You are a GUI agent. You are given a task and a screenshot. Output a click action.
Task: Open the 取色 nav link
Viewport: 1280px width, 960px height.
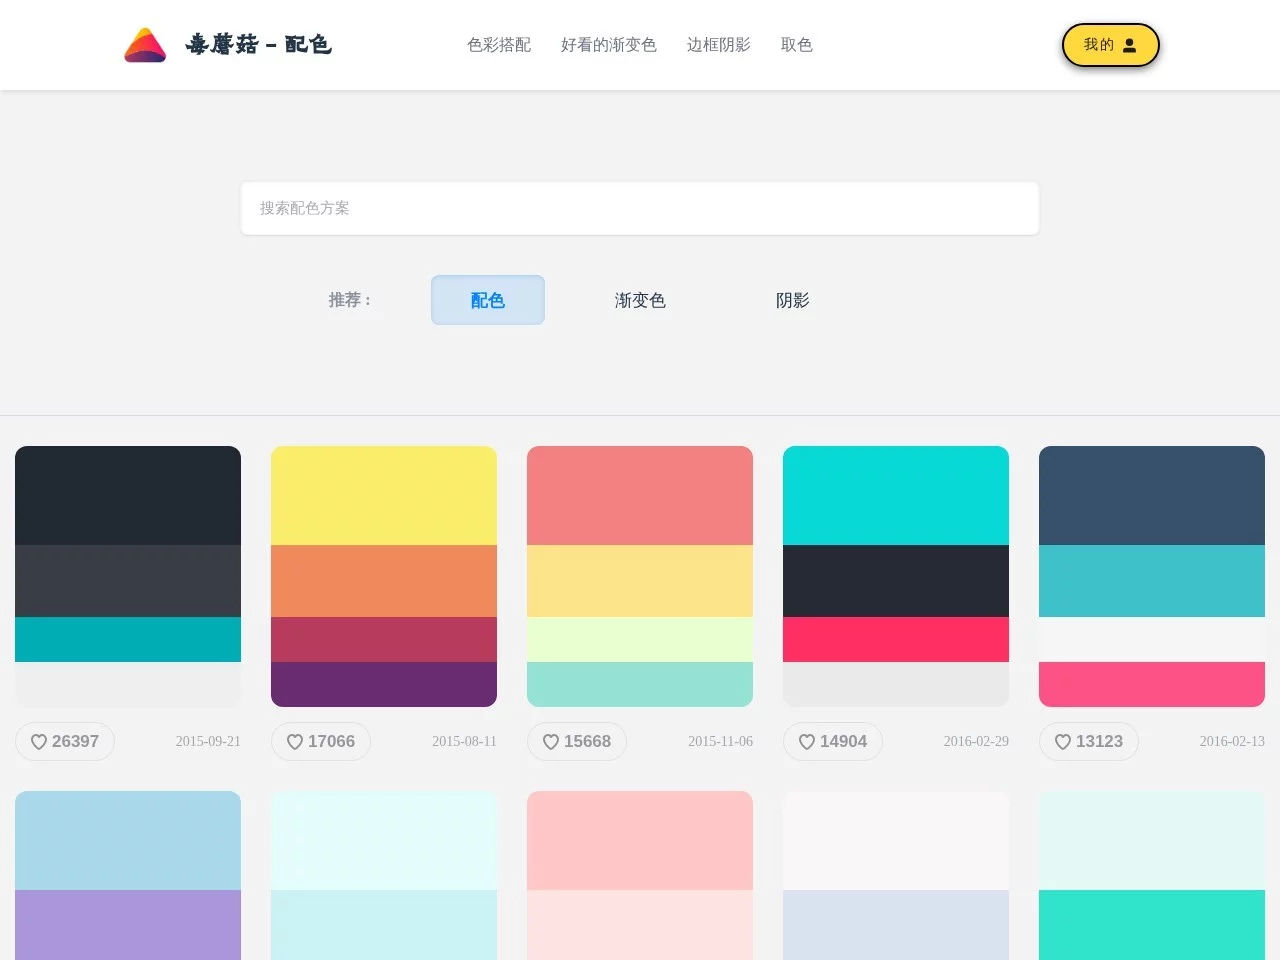point(796,45)
